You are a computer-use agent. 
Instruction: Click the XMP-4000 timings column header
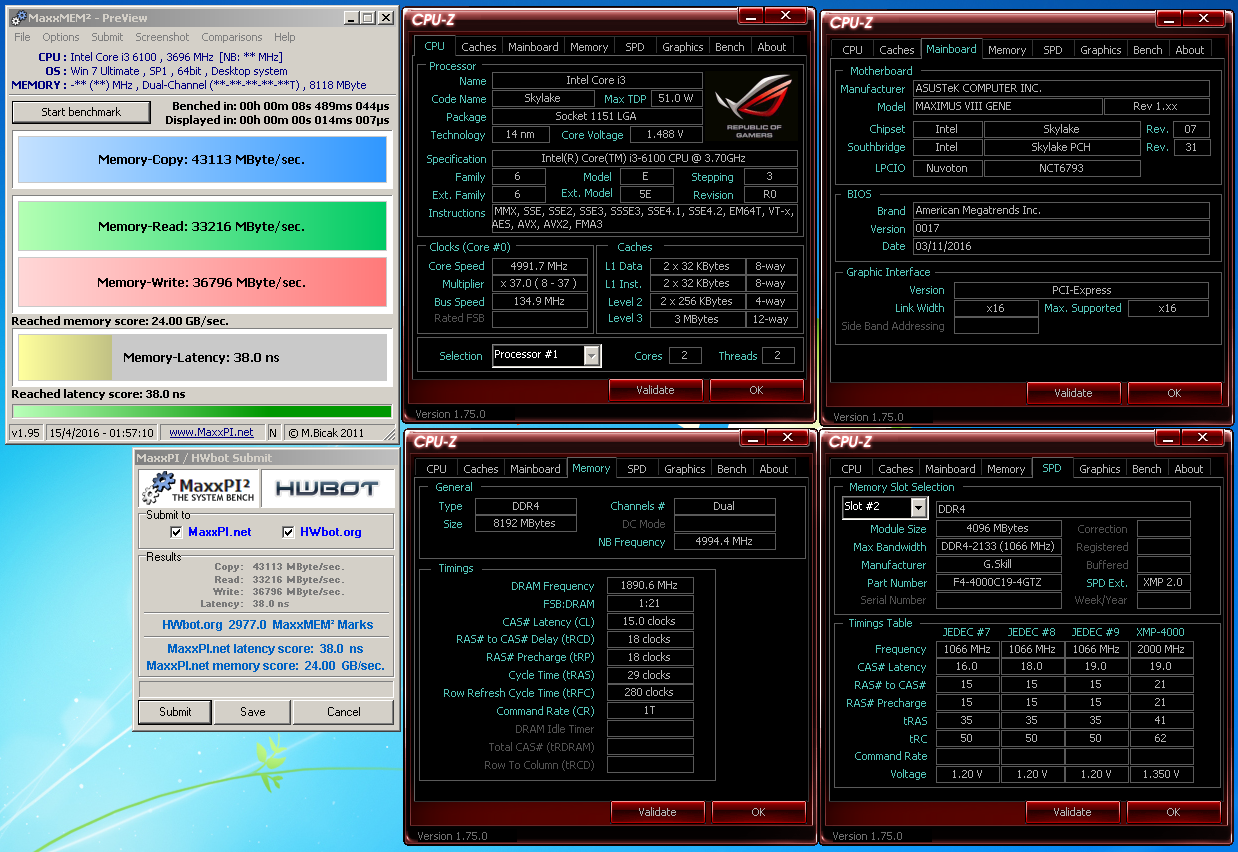1160,631
